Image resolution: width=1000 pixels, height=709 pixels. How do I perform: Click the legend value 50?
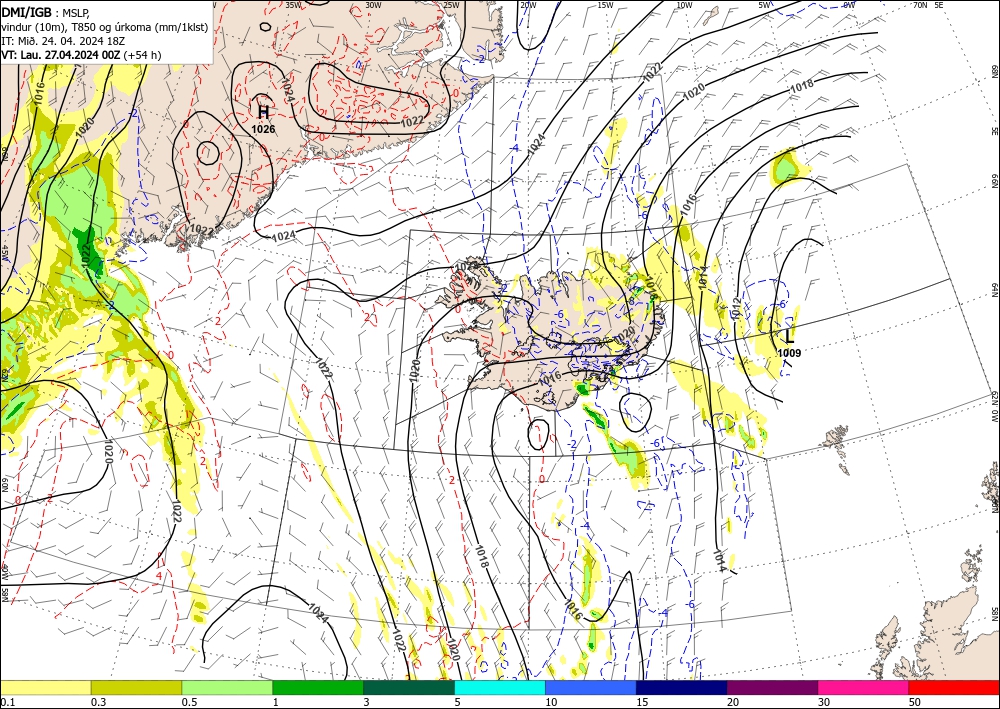click(x=915, y=702)
